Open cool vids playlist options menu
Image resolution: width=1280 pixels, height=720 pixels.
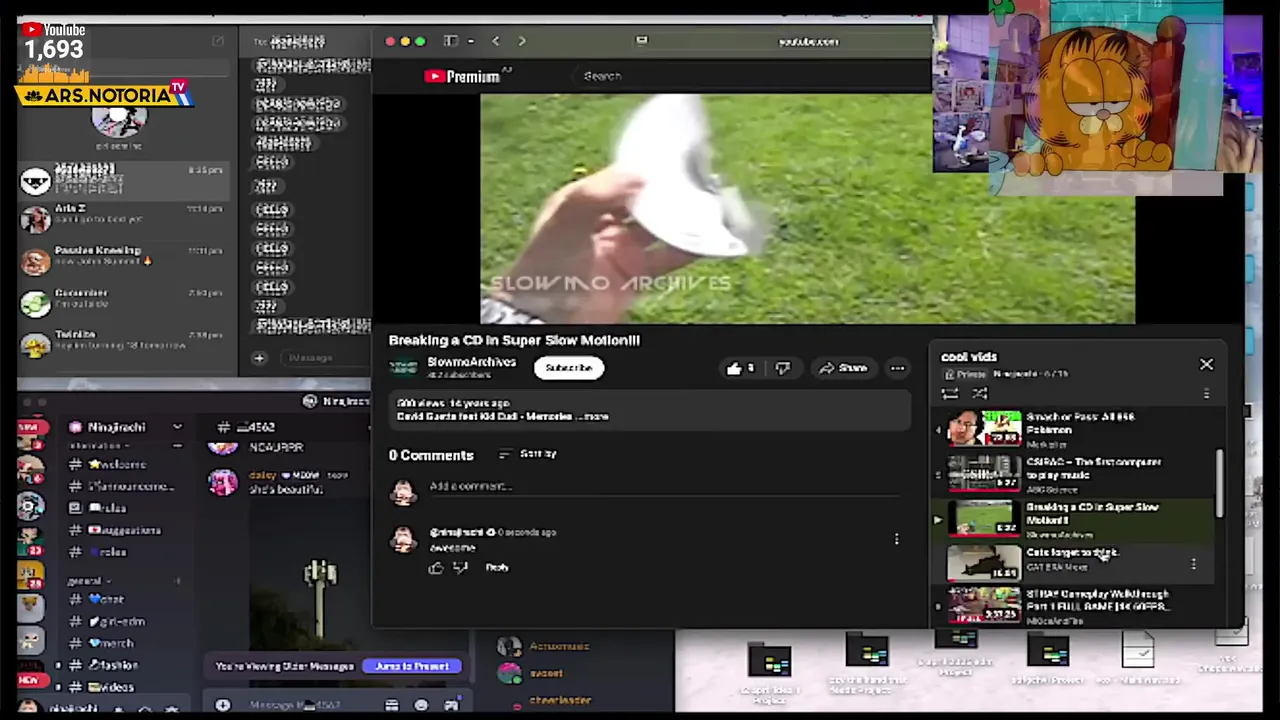coord(1206,394)
